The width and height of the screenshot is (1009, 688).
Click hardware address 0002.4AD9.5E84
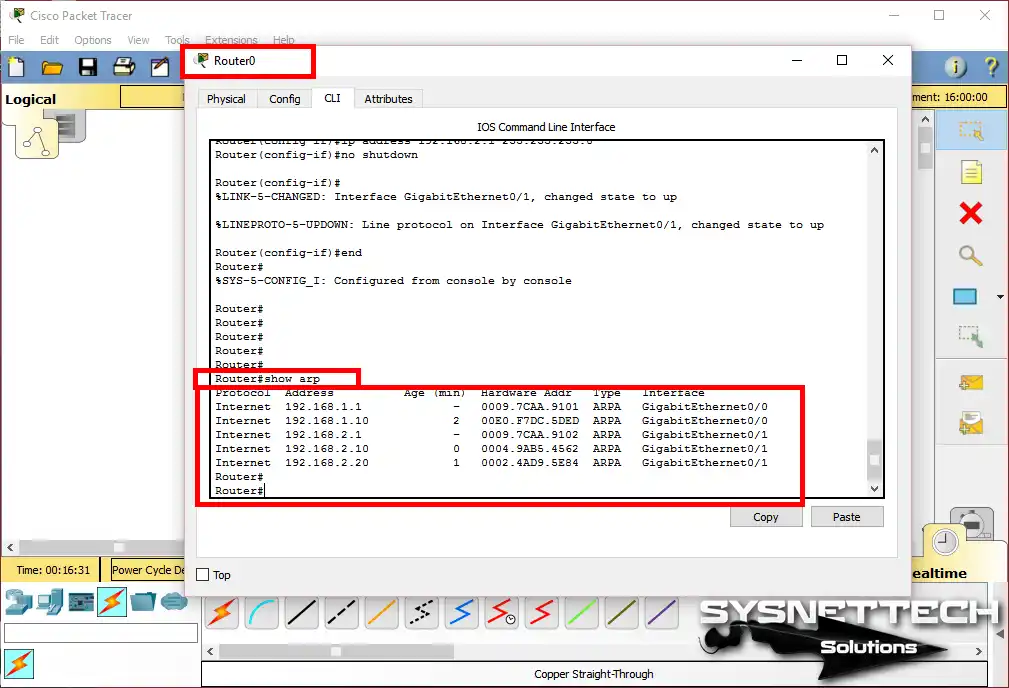pyautogui.click(x=530, y=463)
